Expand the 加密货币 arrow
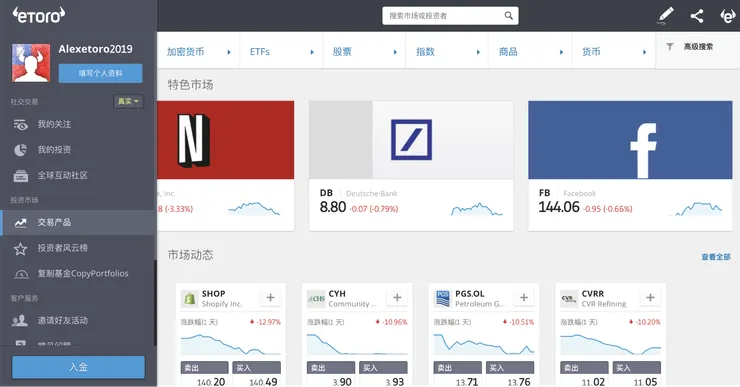Image resolution: width=740 pixels, height=387 pixels. click(x=229, y=52)
